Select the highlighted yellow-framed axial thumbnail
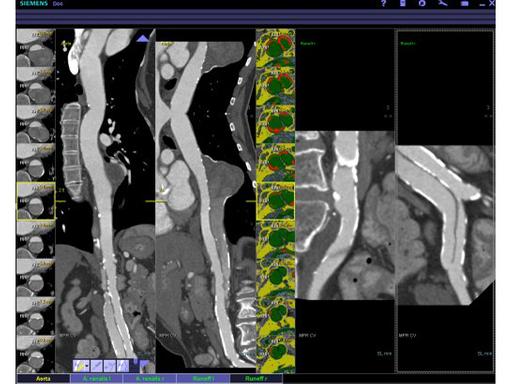This screenshot has width=512, height=384. click(36, 201)
